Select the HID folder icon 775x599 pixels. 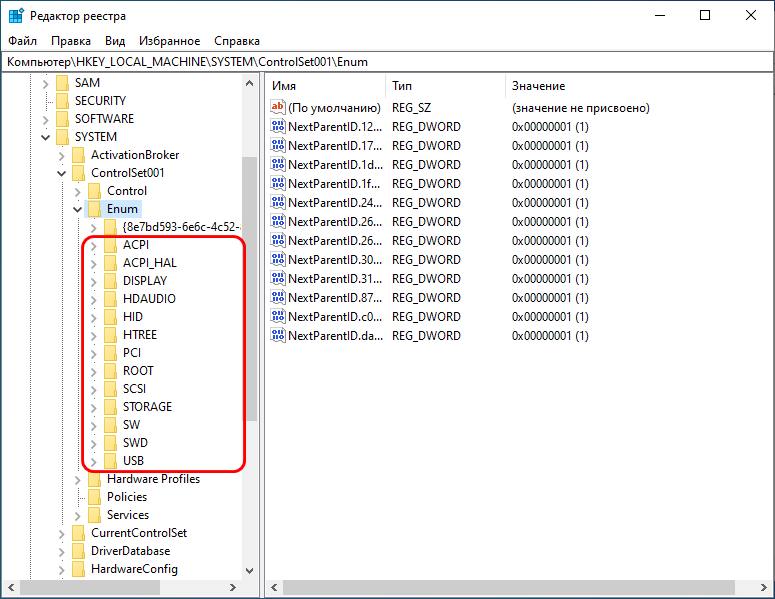point(111,317)
